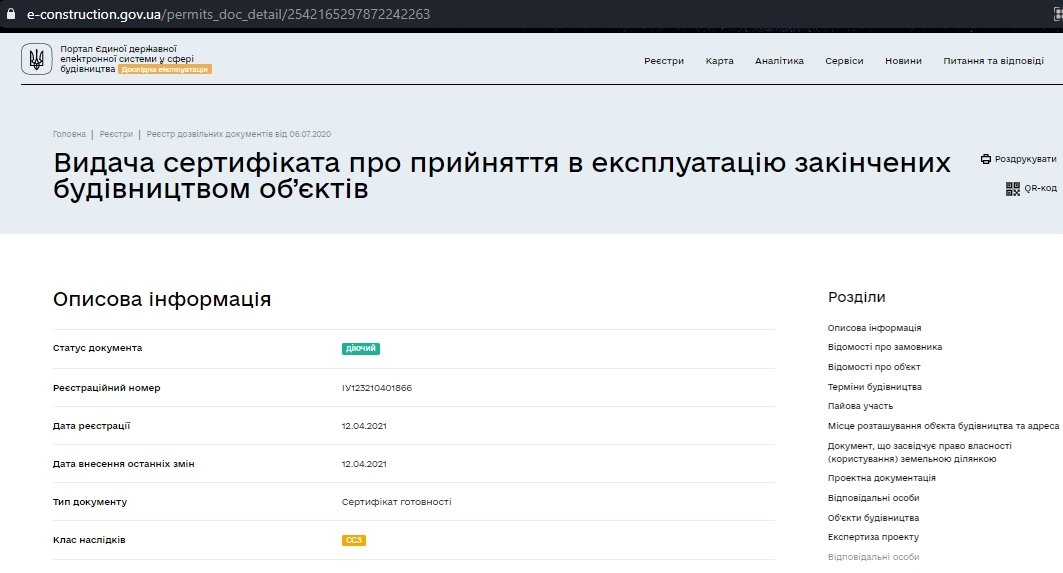This screenshot has height=573, width=1063.
Task: Click the Головна breadcrumb link
Action: tap(69, 134)
